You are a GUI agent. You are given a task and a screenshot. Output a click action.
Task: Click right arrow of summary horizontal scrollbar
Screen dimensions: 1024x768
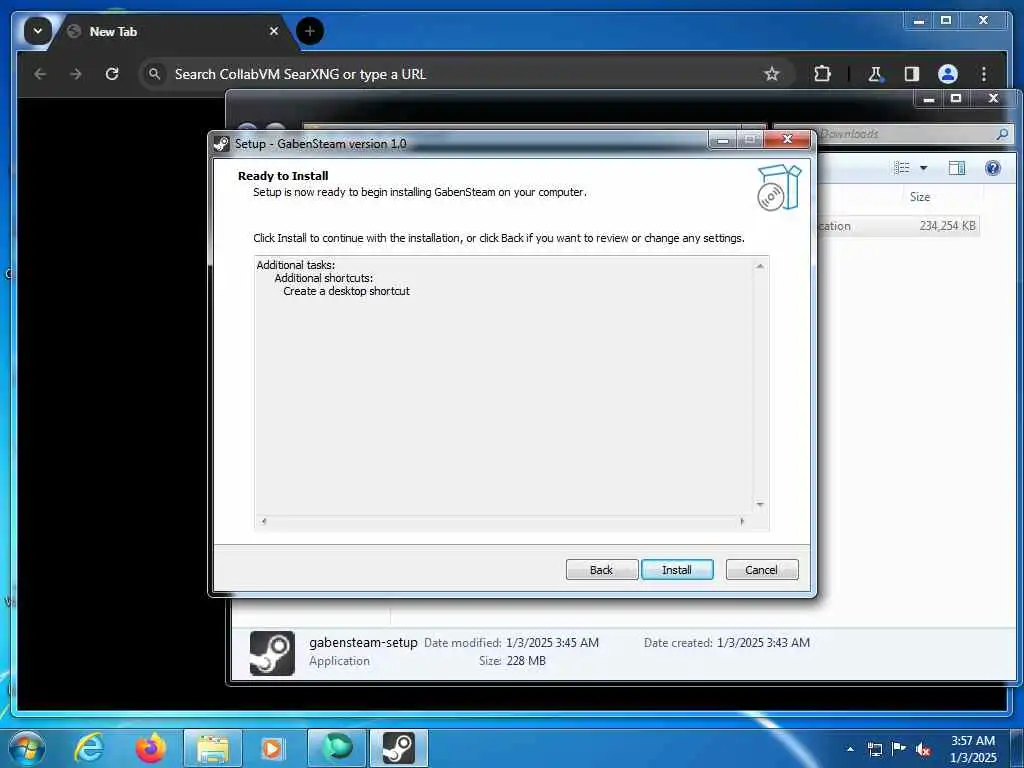[x=742, y=521]
